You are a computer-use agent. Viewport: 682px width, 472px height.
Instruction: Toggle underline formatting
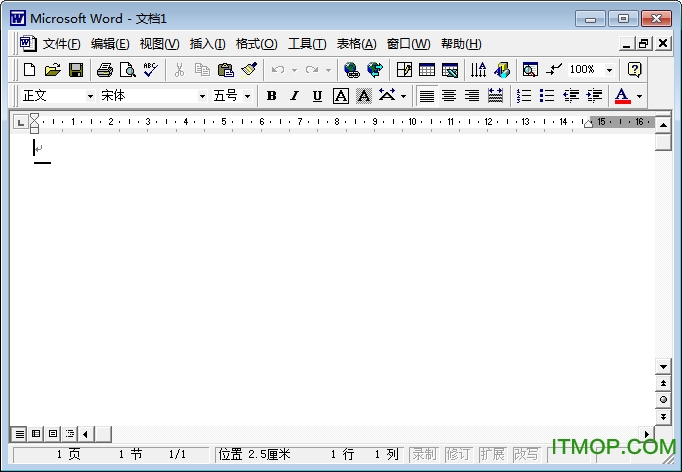(318, 96)
